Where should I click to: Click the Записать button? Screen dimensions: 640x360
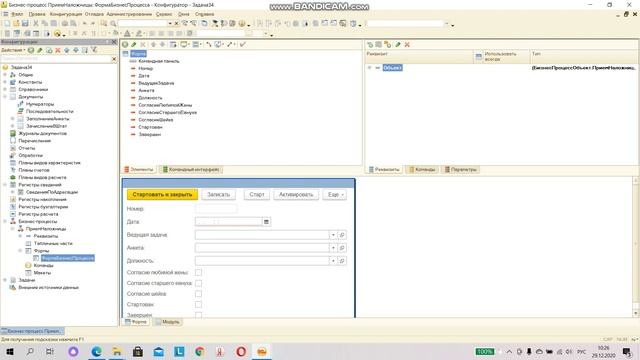(x=219, y=195)
